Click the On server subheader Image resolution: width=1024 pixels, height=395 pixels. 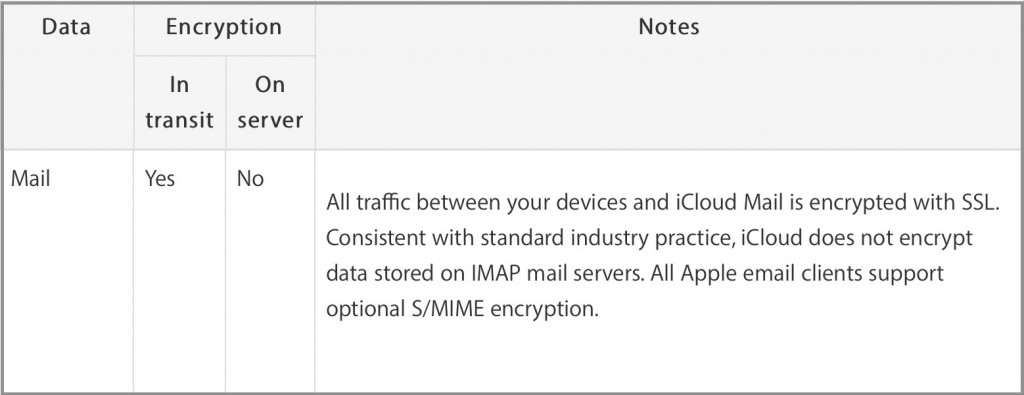(x=270, y=103)
